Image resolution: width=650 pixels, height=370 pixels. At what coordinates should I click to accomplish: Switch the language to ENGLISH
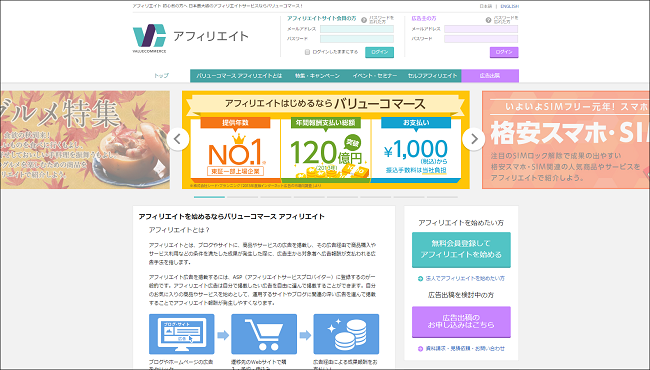pyautogui.click(x=509, y=6)
